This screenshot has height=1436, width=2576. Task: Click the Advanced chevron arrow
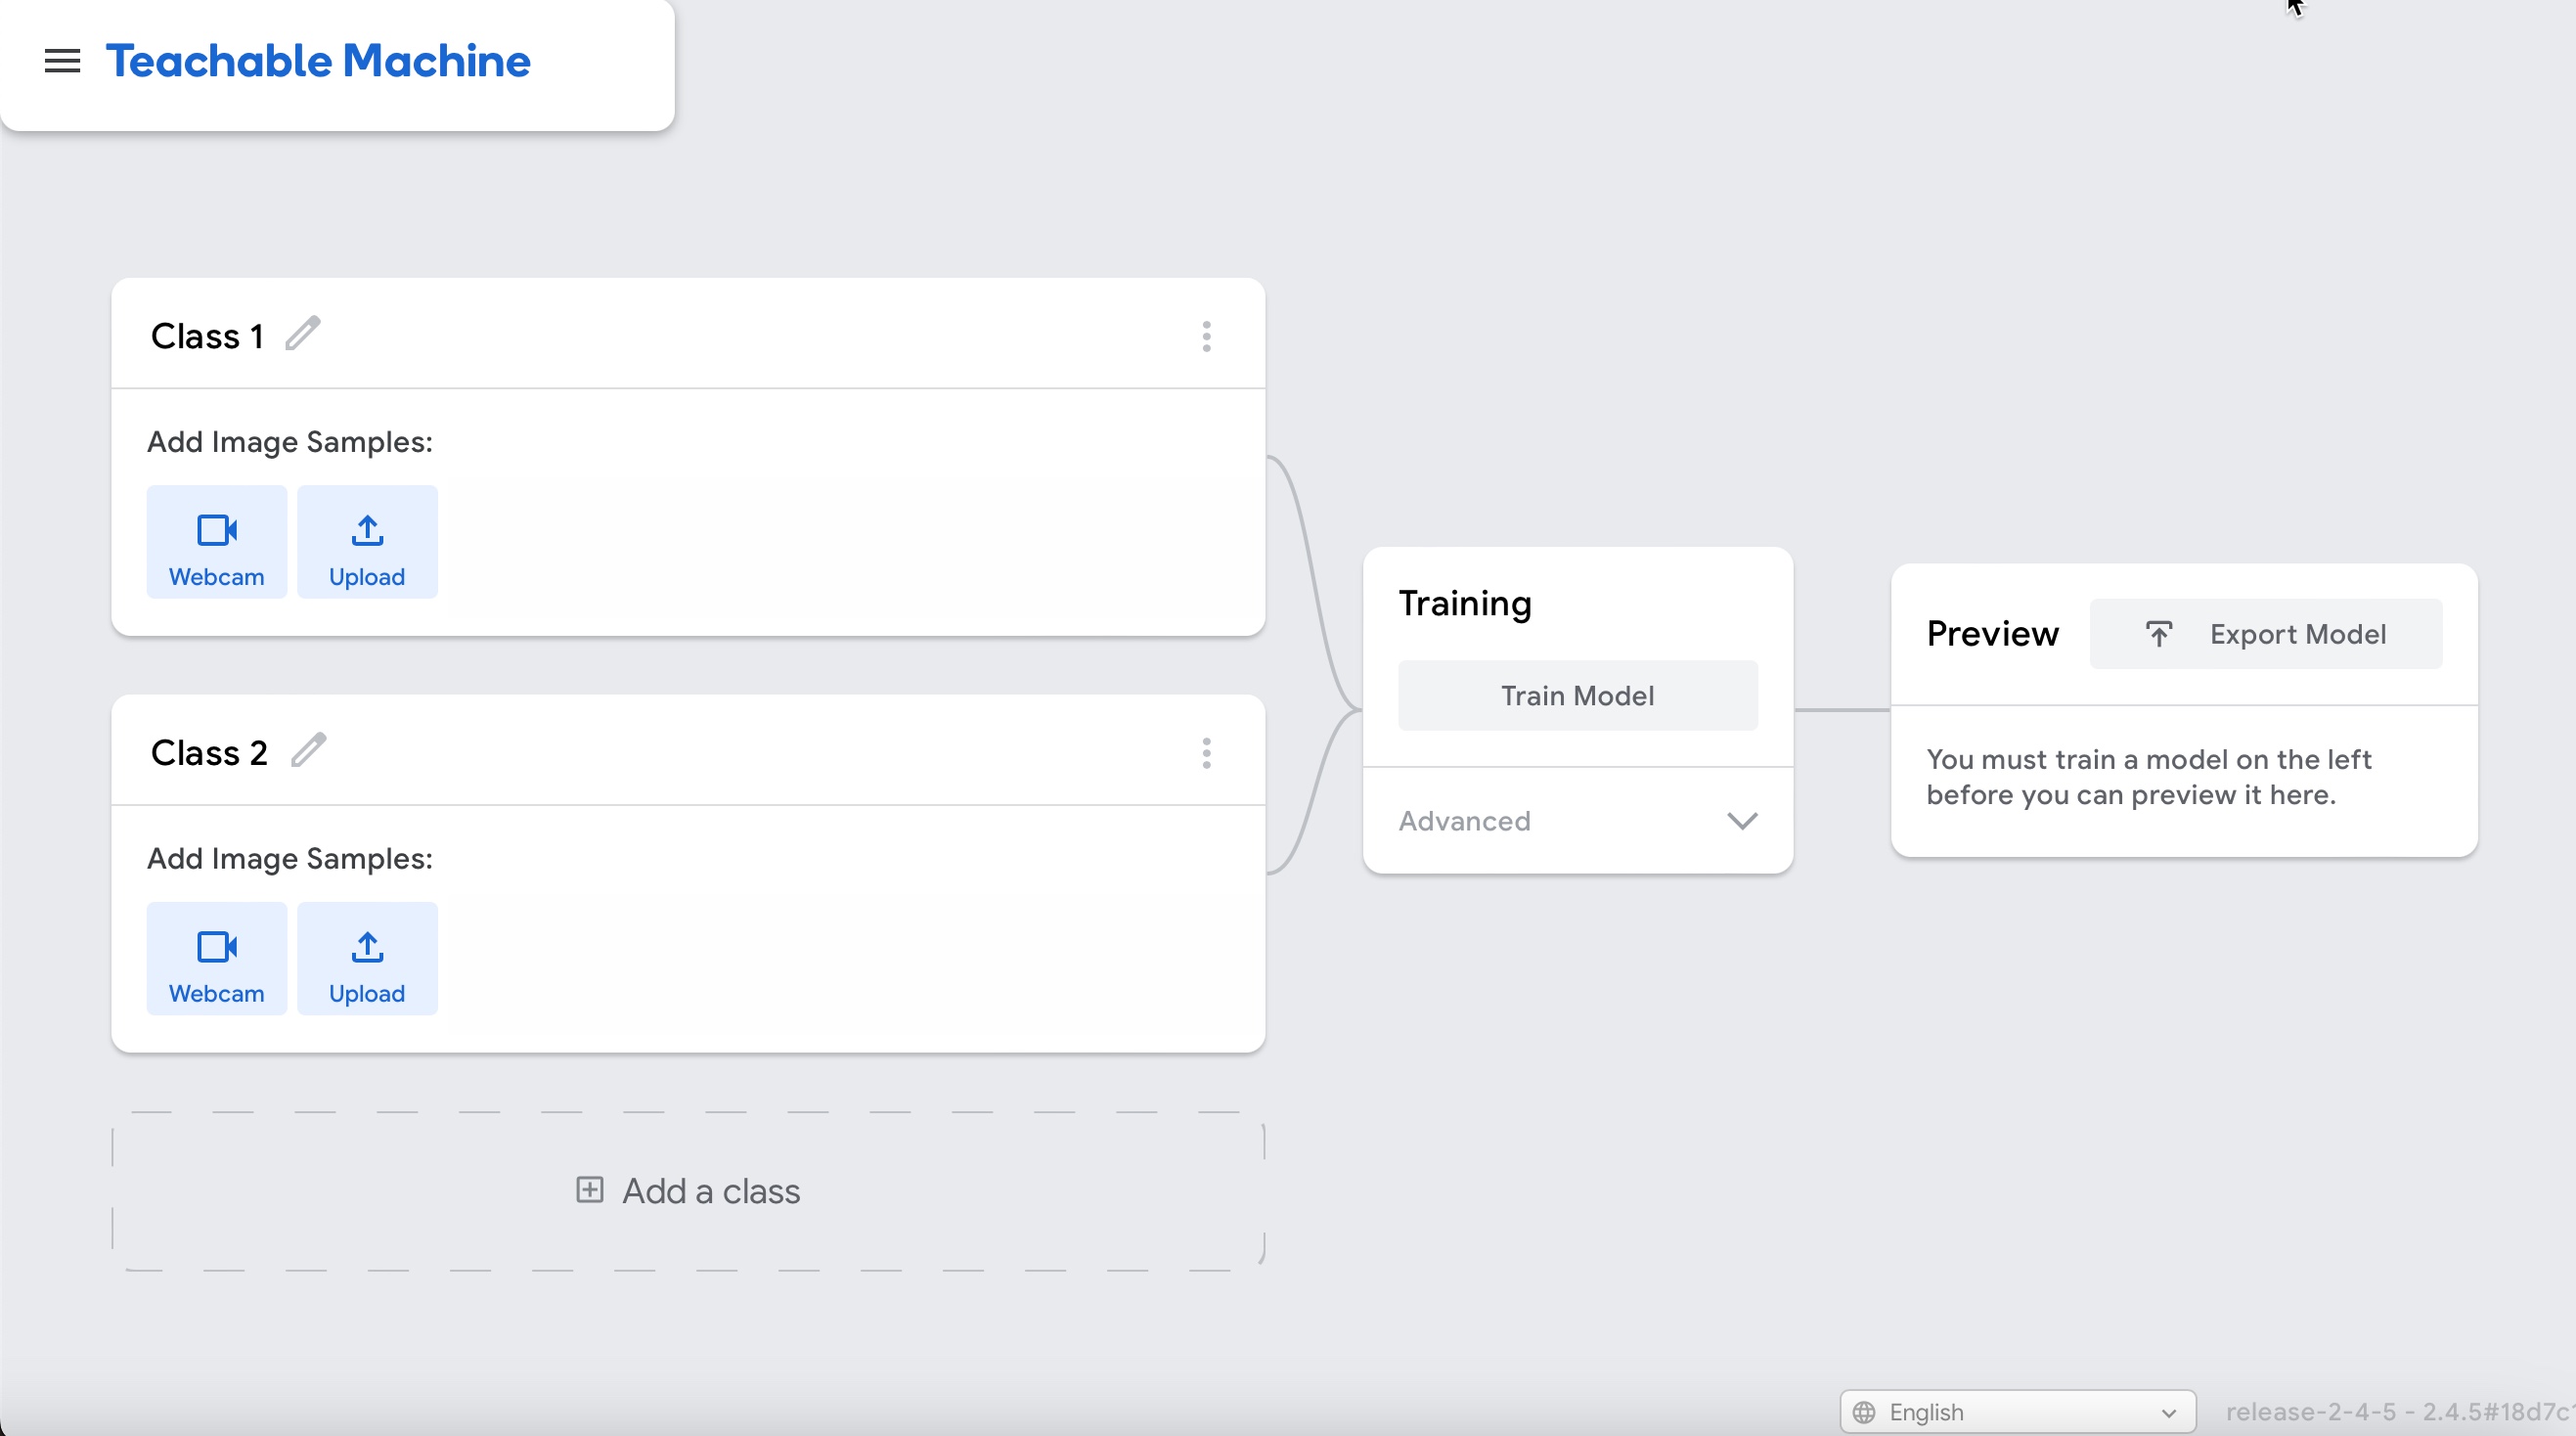coord(1741,821)
